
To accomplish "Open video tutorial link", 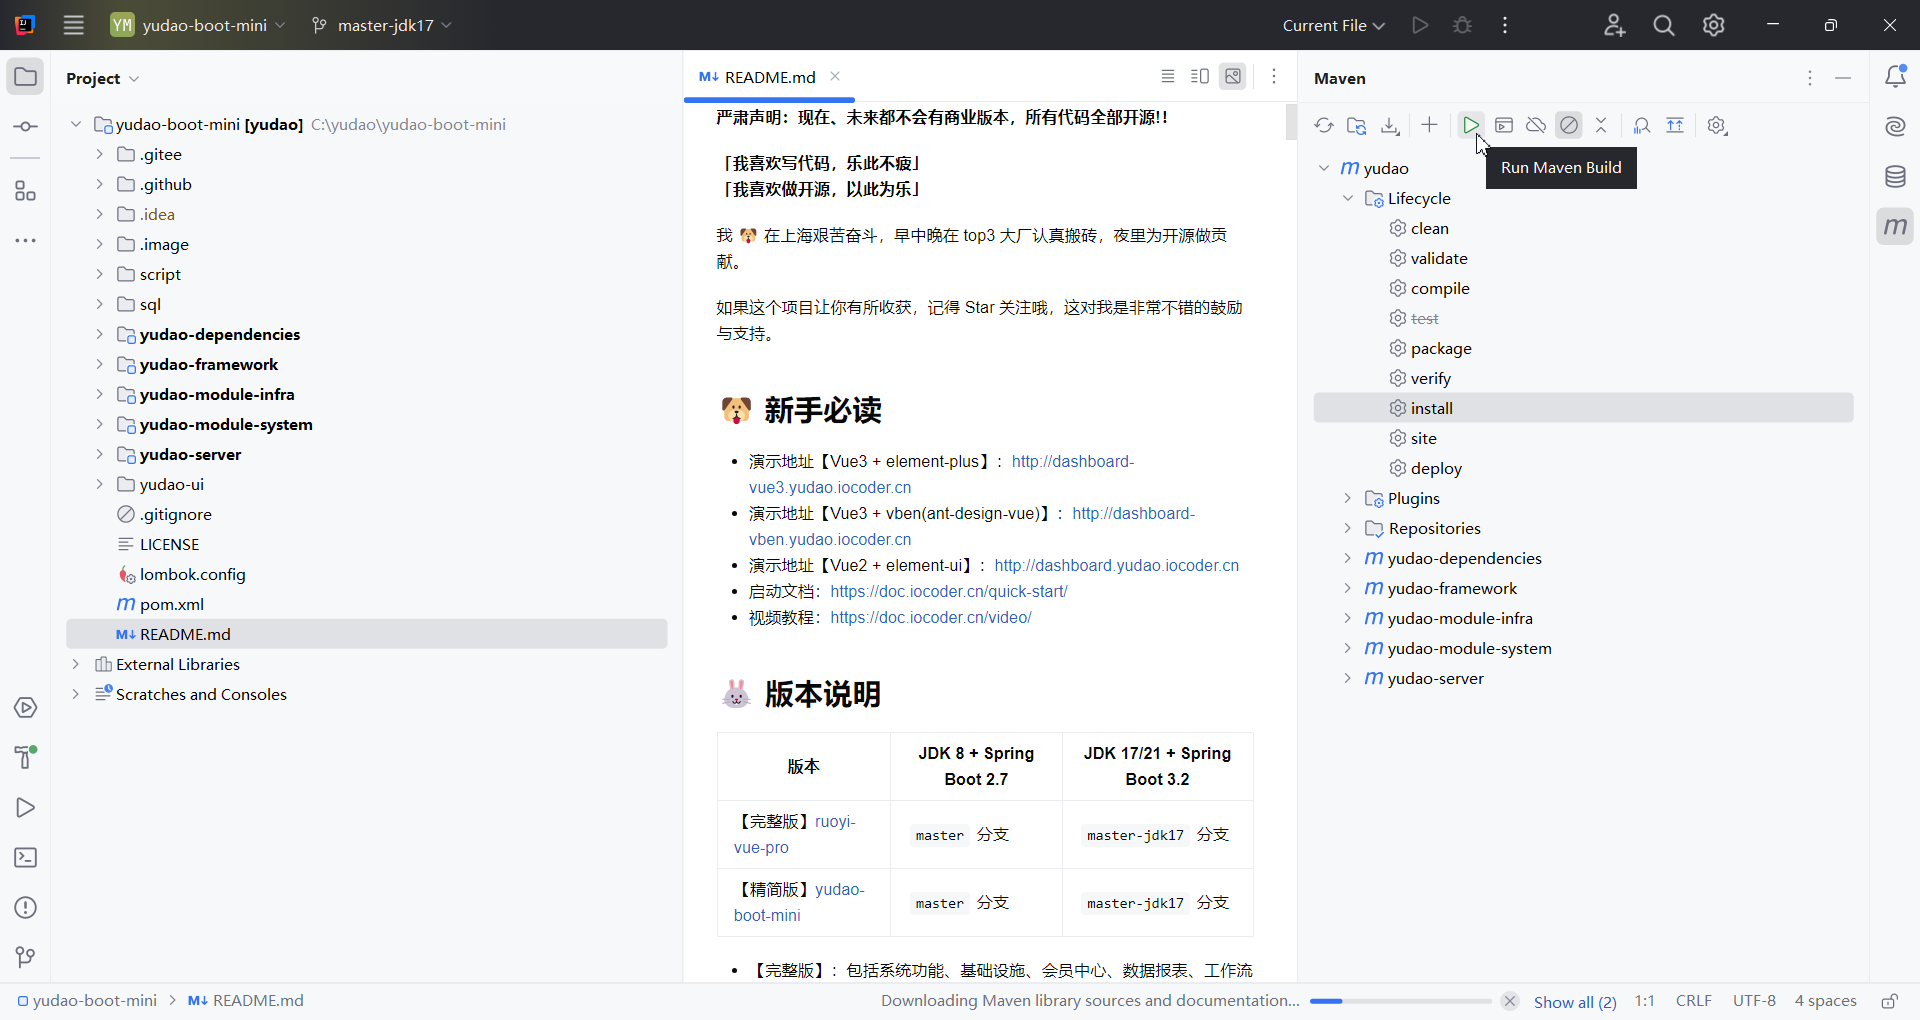I will [x=930, y=617].
